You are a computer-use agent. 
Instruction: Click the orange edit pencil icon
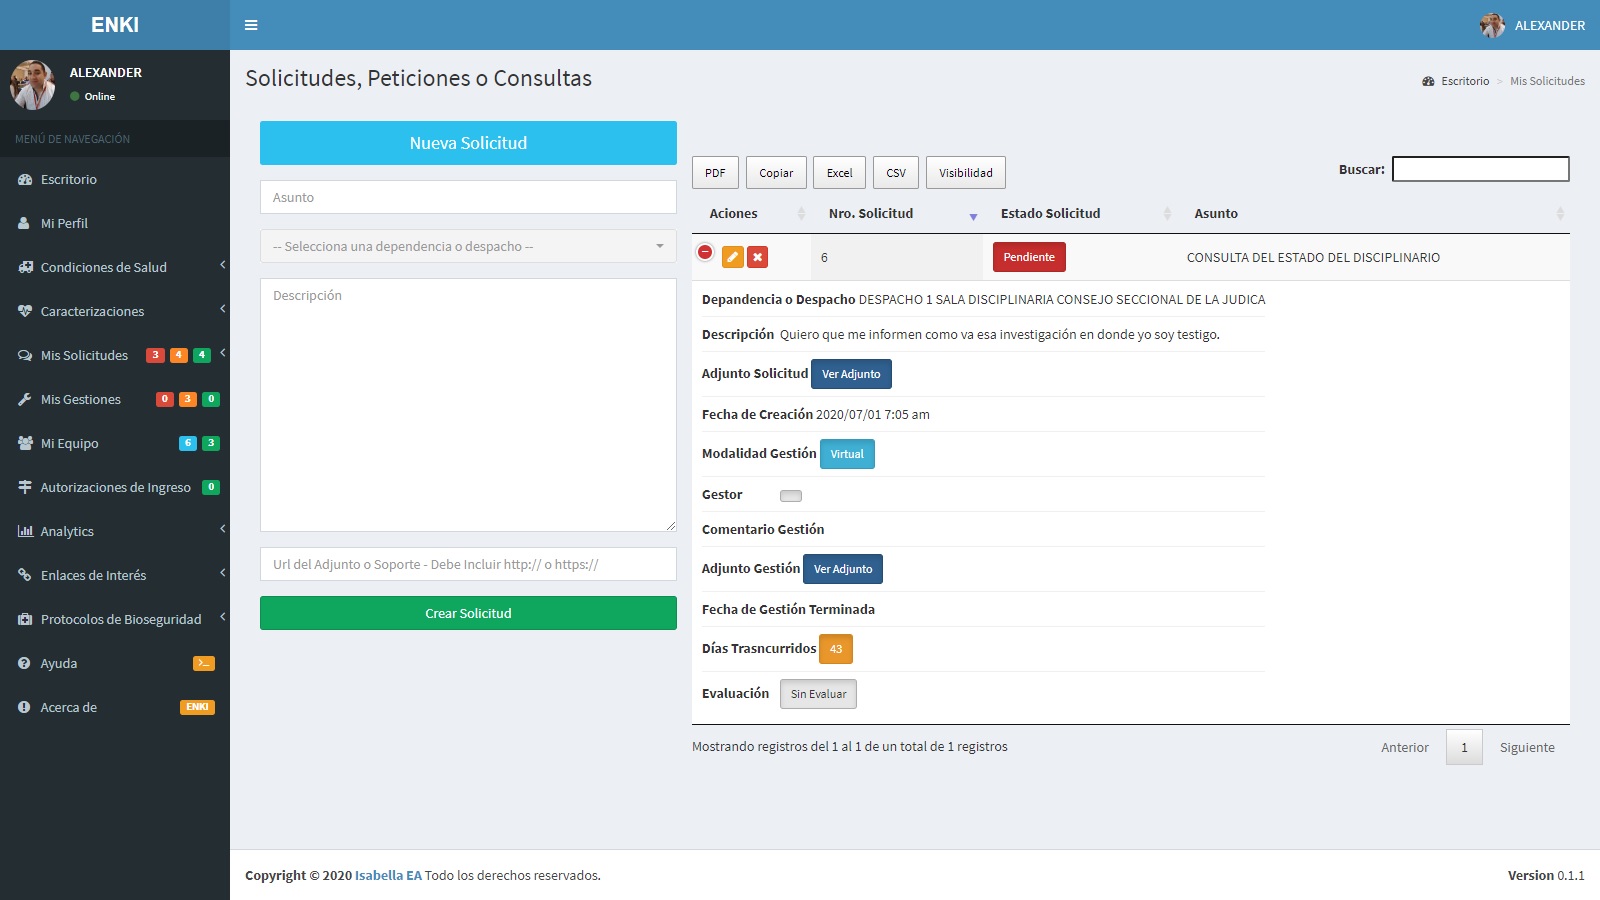click(x=732, y=258)
